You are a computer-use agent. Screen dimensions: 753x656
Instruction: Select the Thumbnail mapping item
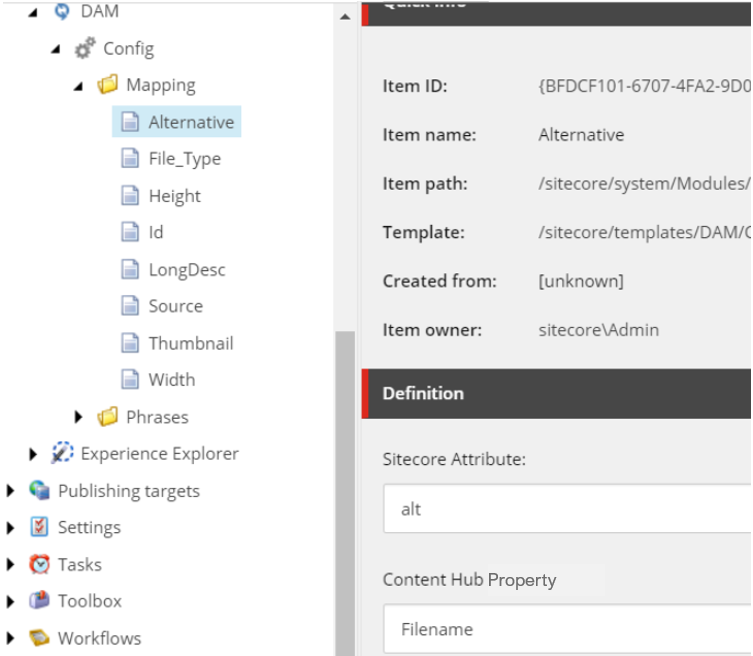[190, 343]
